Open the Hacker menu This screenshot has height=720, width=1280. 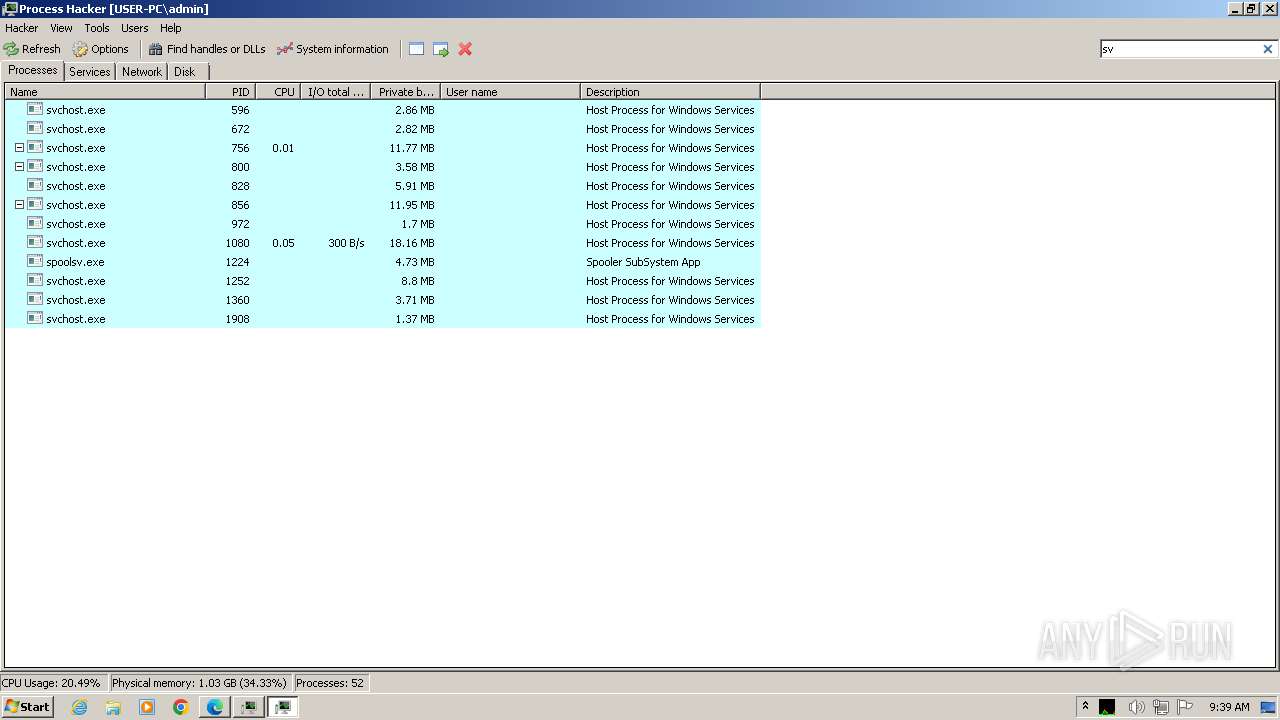[21, 28]
